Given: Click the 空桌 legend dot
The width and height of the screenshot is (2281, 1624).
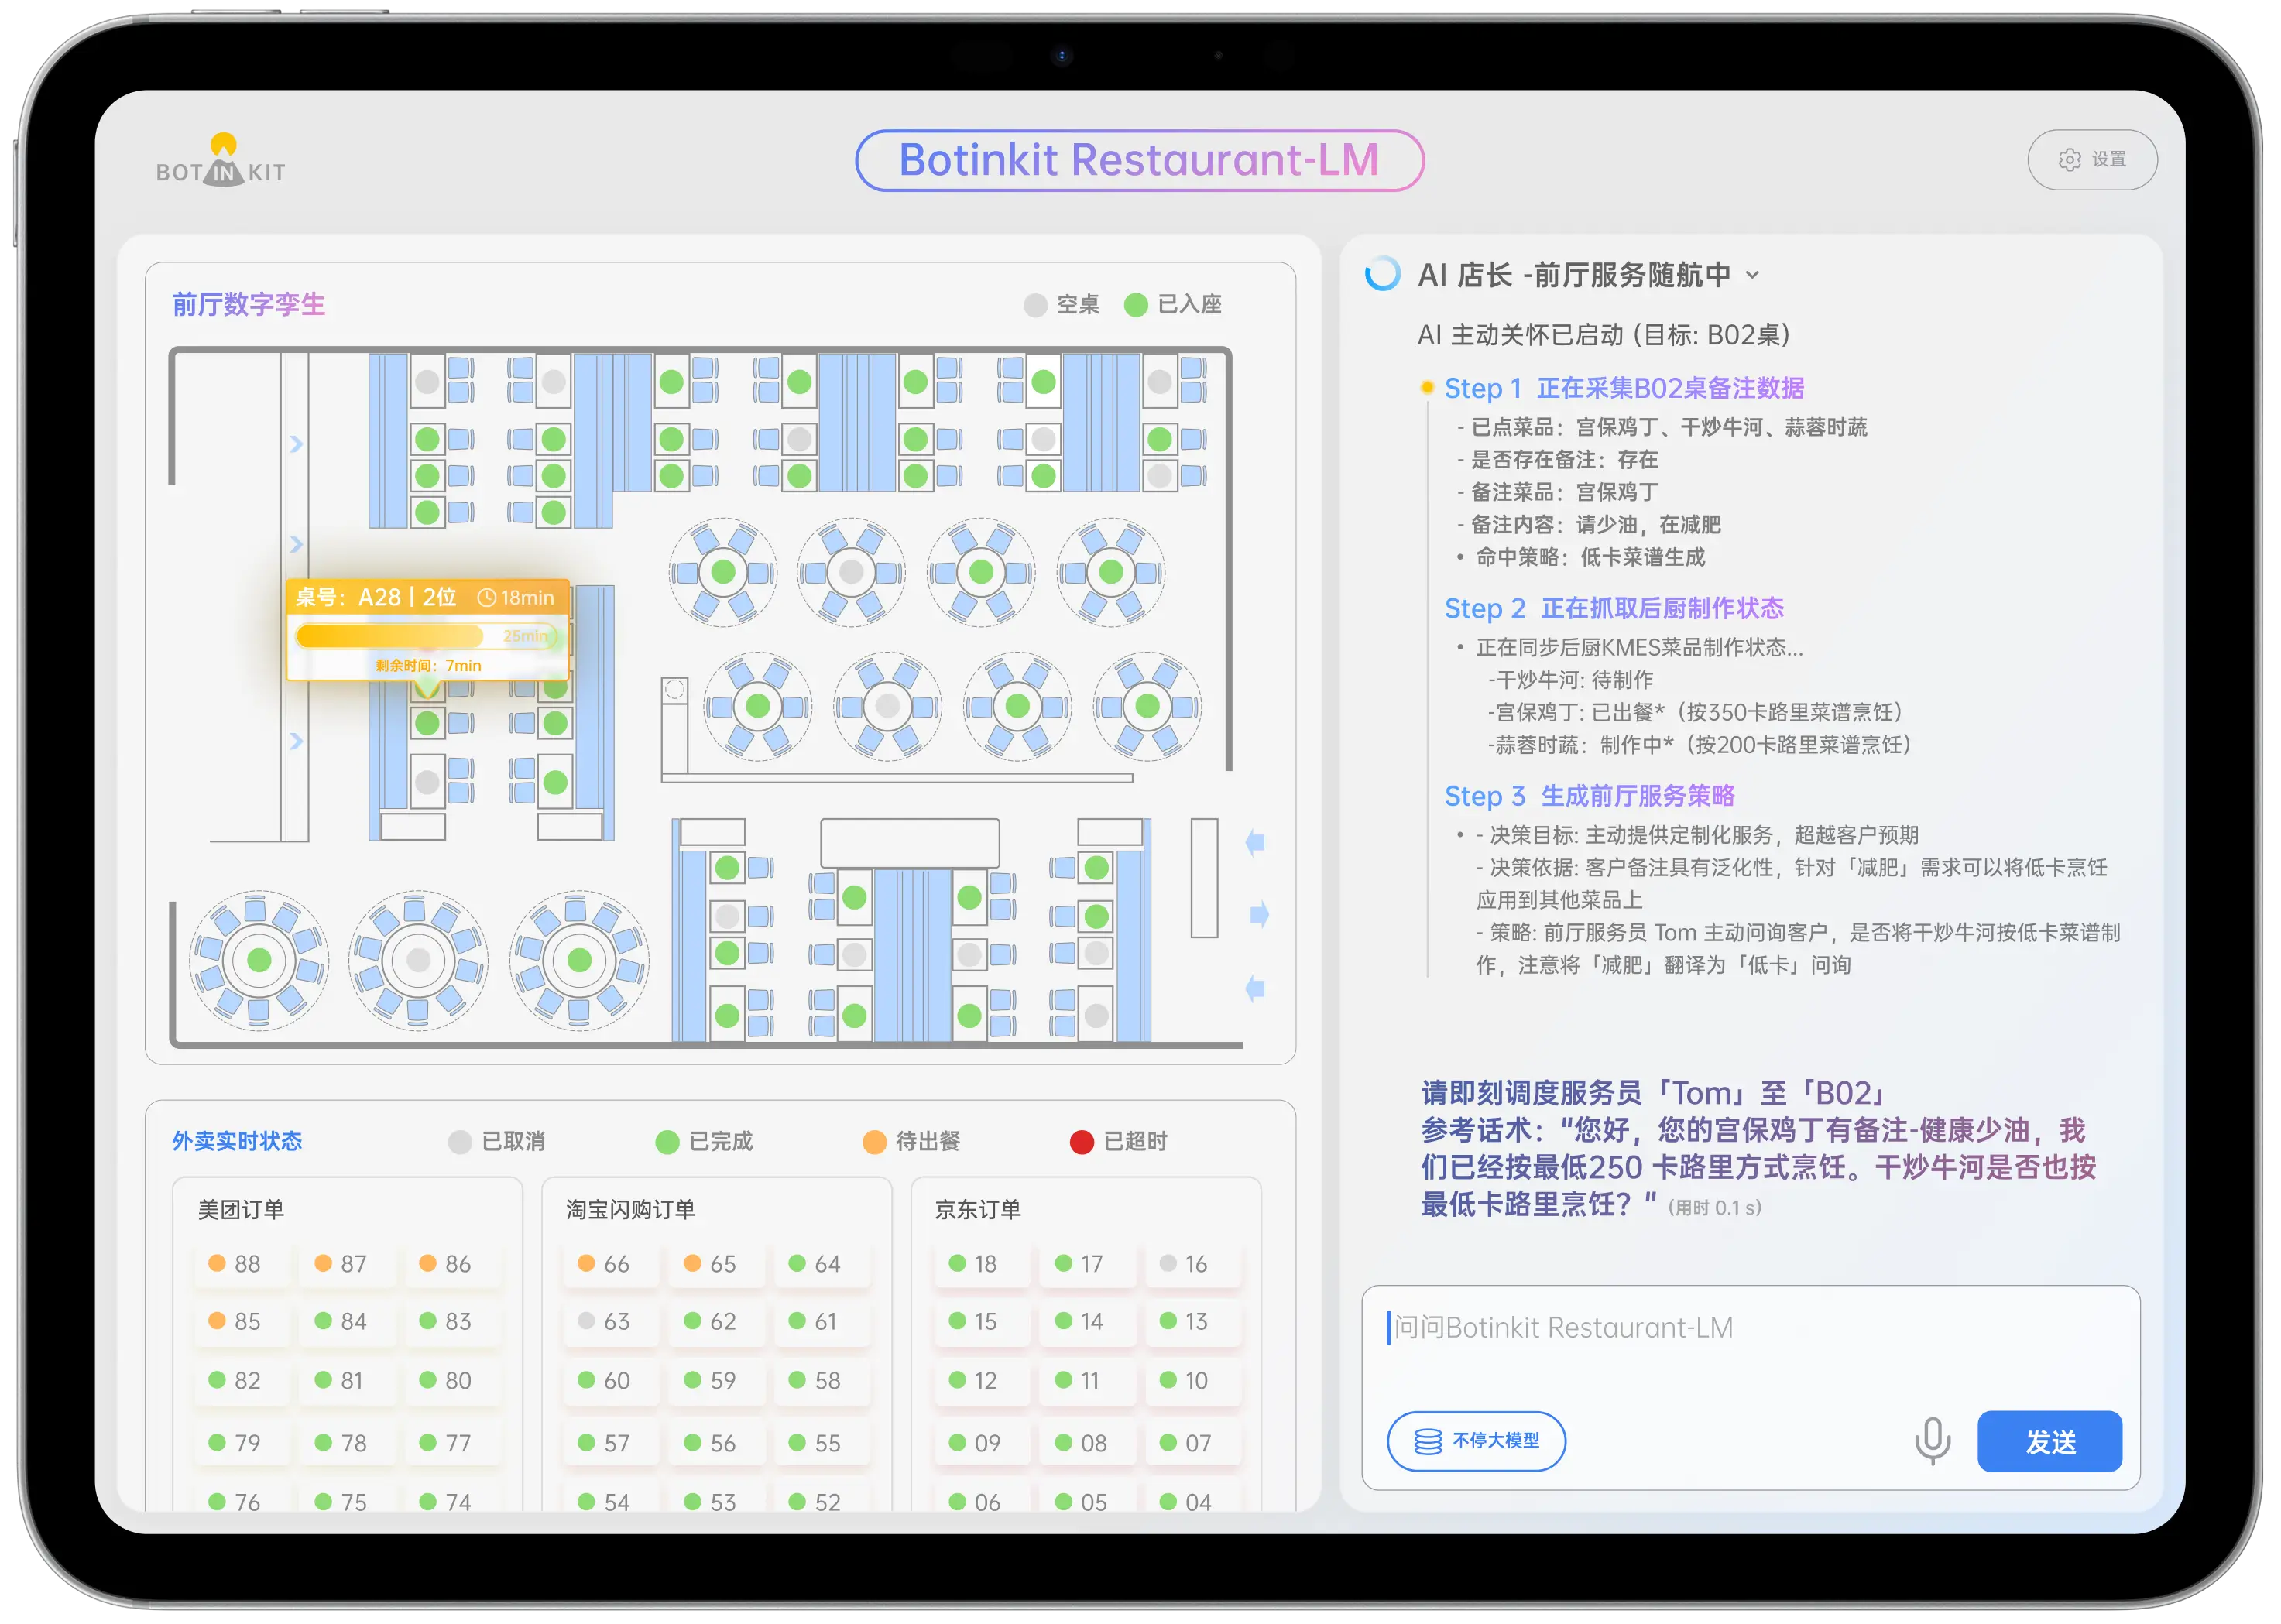Looking at the screenshot, I should pos(1035,305).
